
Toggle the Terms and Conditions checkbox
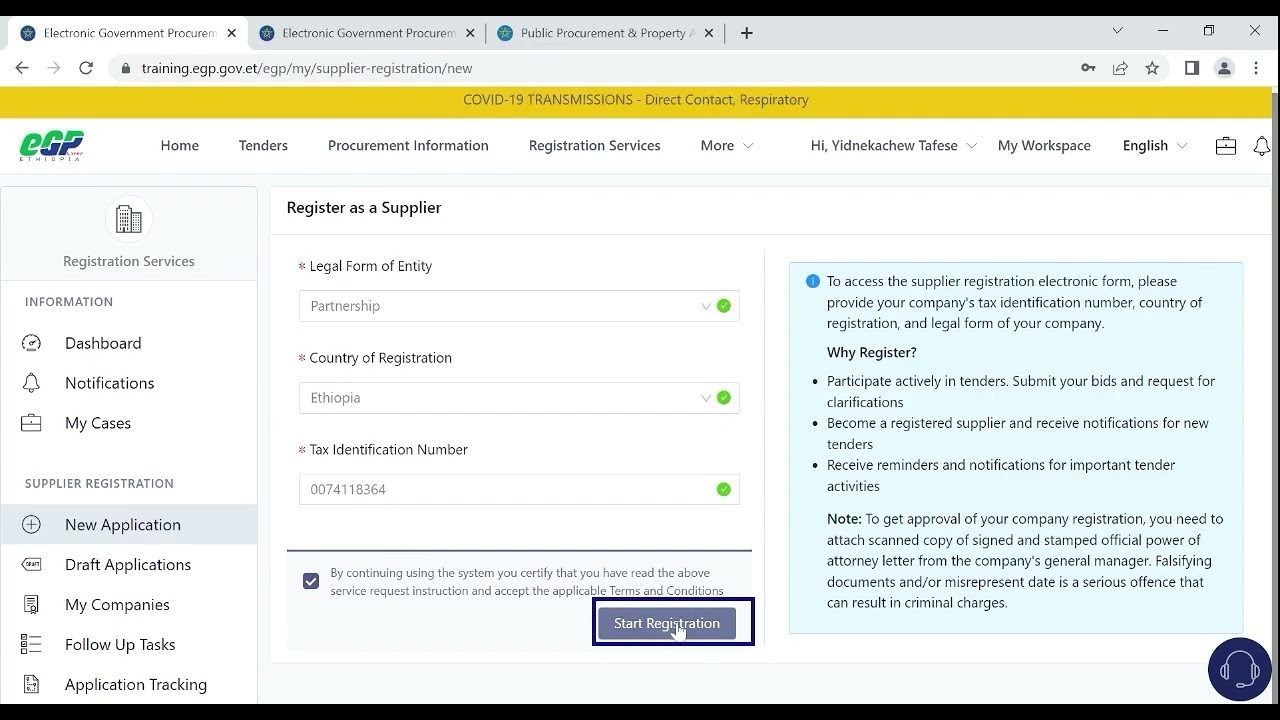tap(311, 581)
